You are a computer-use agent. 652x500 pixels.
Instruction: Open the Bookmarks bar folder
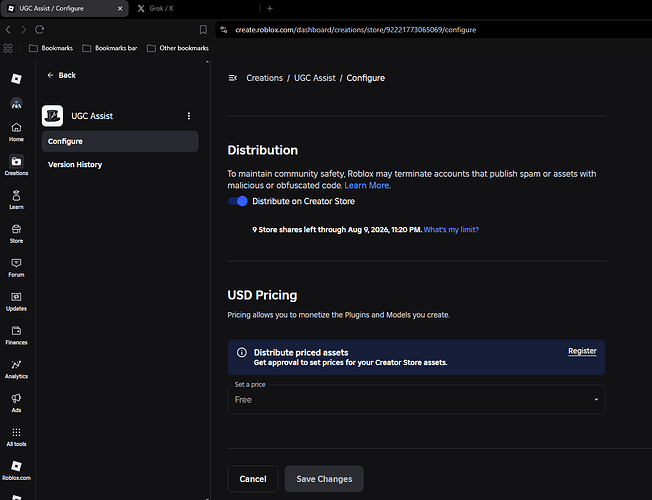coord(110,48)
